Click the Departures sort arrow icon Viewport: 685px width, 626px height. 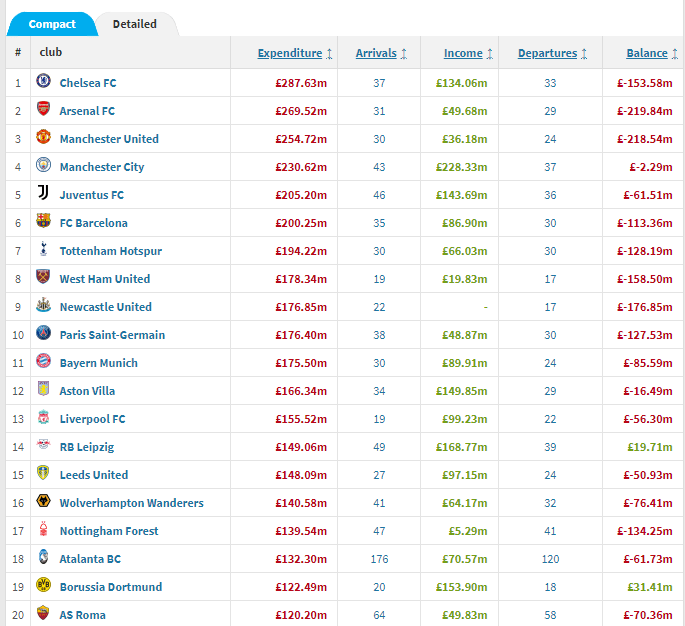(584, 54)
